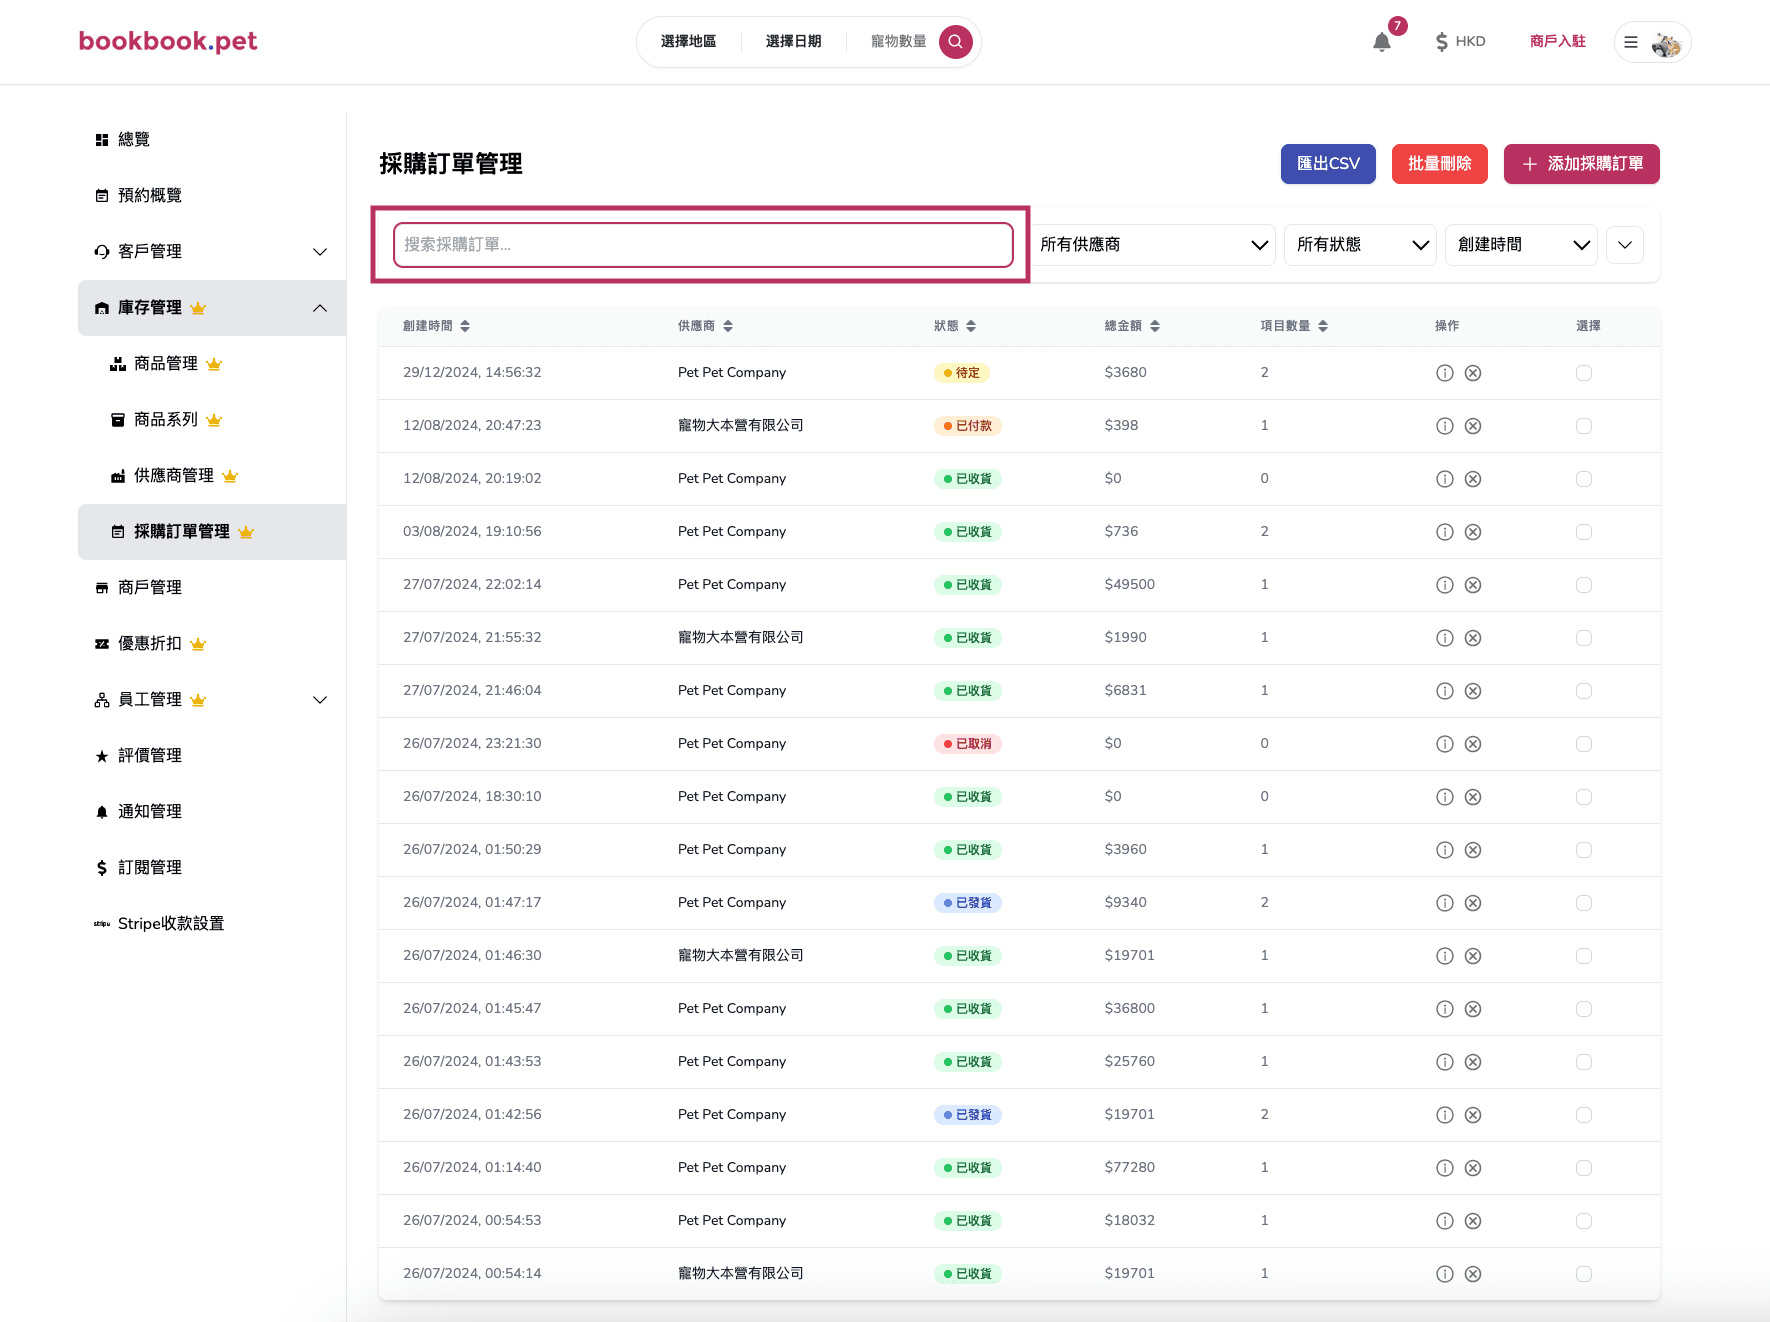View info for the $18032 order
Image resolution: width=1770 pixels, height=1322 pixels.
click(x=1444, y=1221)
